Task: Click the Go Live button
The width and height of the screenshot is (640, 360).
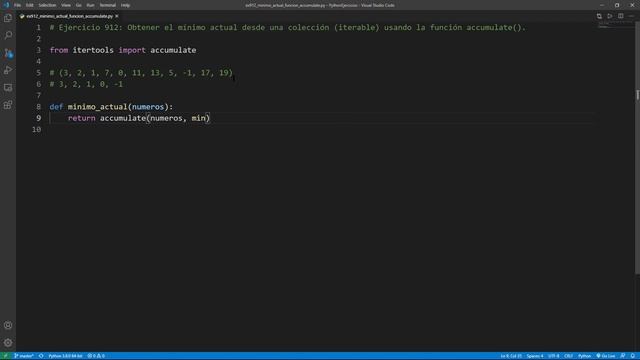Action: coord(606,356)
